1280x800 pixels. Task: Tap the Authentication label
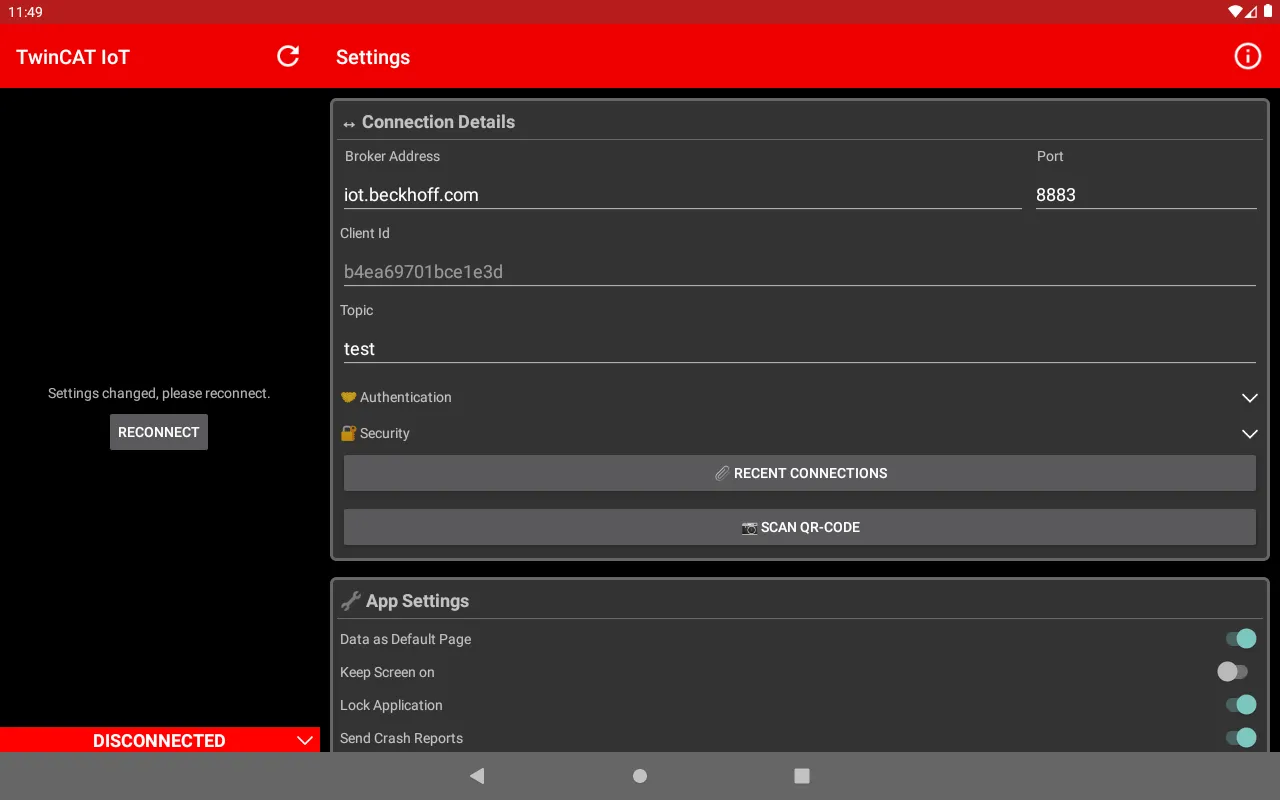[x=406, y=397]
